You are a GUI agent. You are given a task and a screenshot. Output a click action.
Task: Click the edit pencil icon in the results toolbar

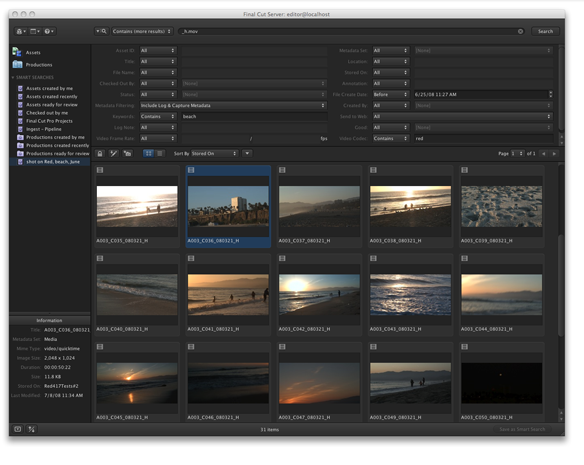pos(114,154)
